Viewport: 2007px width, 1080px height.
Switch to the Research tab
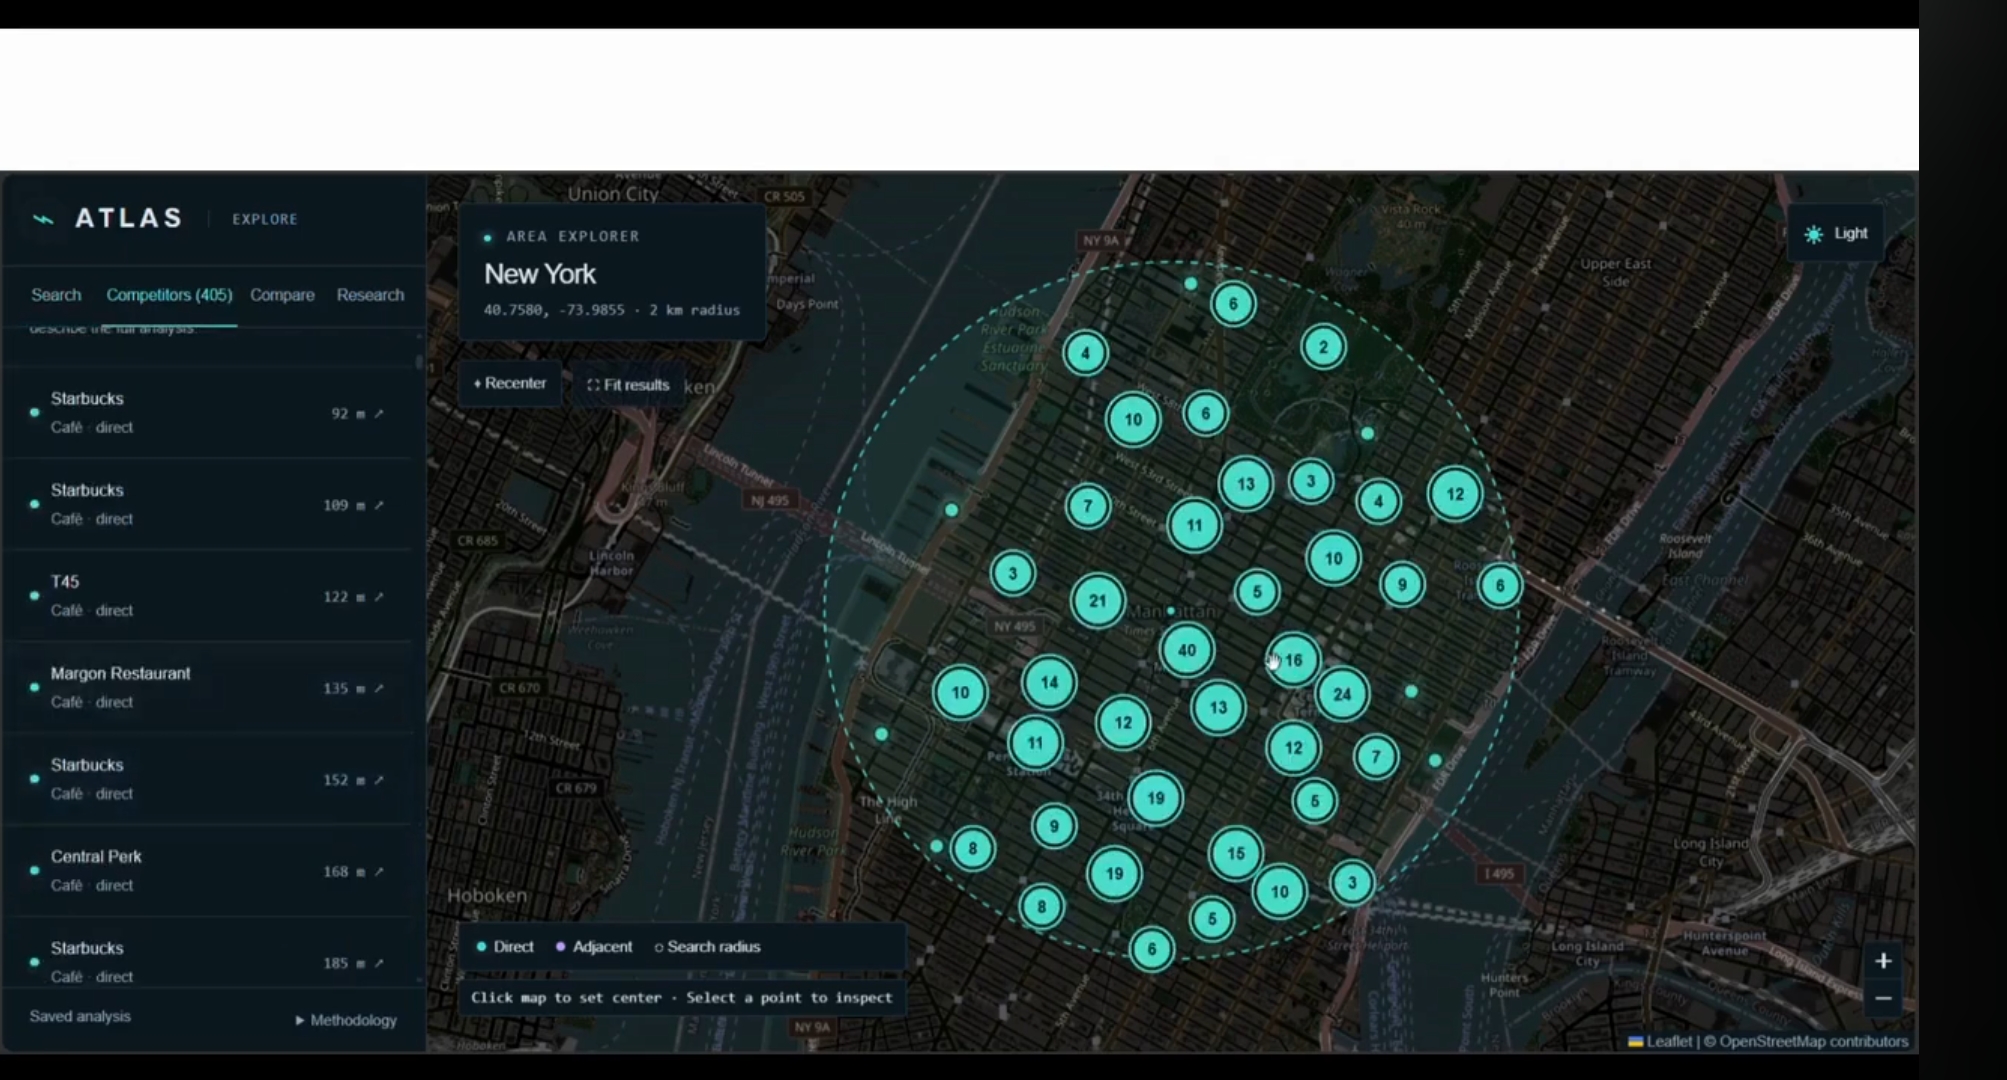pyautogui.click(x=370, y=295)
